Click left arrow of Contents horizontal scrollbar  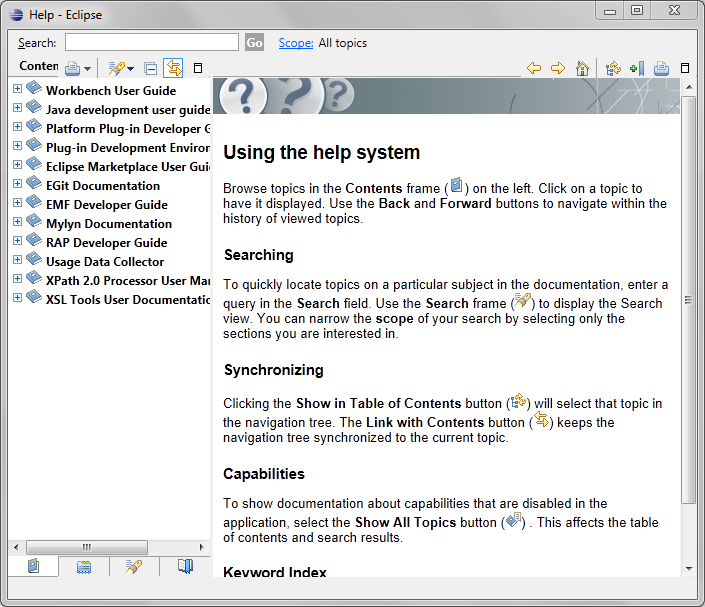[16, 547]
